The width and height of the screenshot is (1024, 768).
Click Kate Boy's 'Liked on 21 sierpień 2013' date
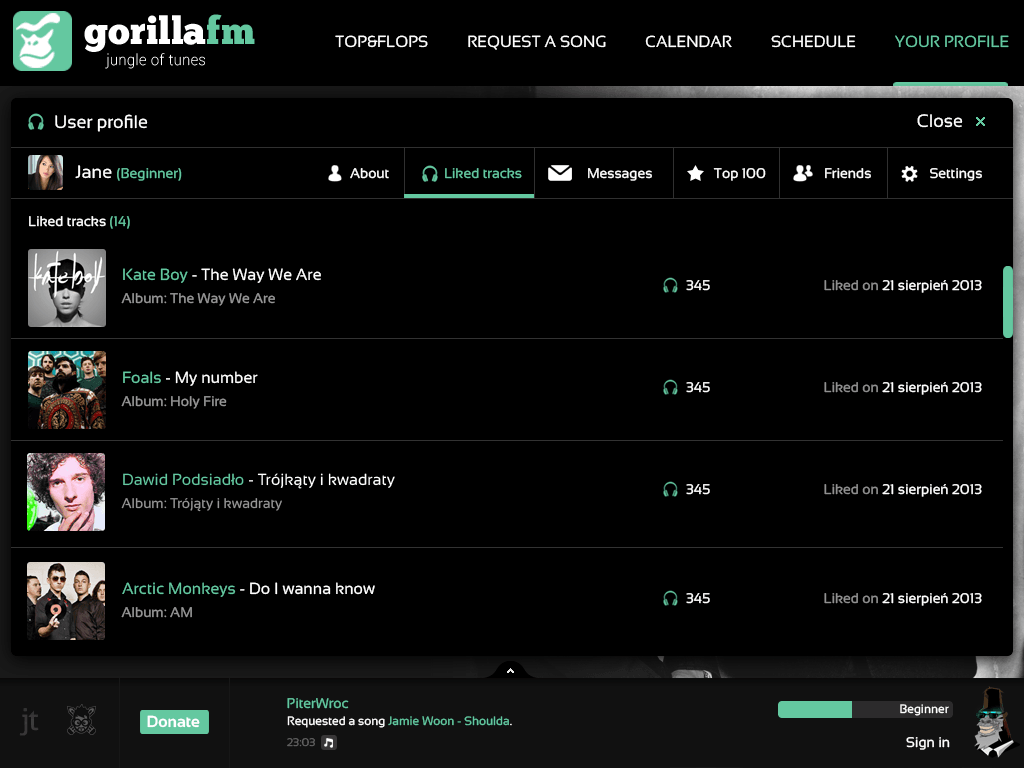coord(903,285)
